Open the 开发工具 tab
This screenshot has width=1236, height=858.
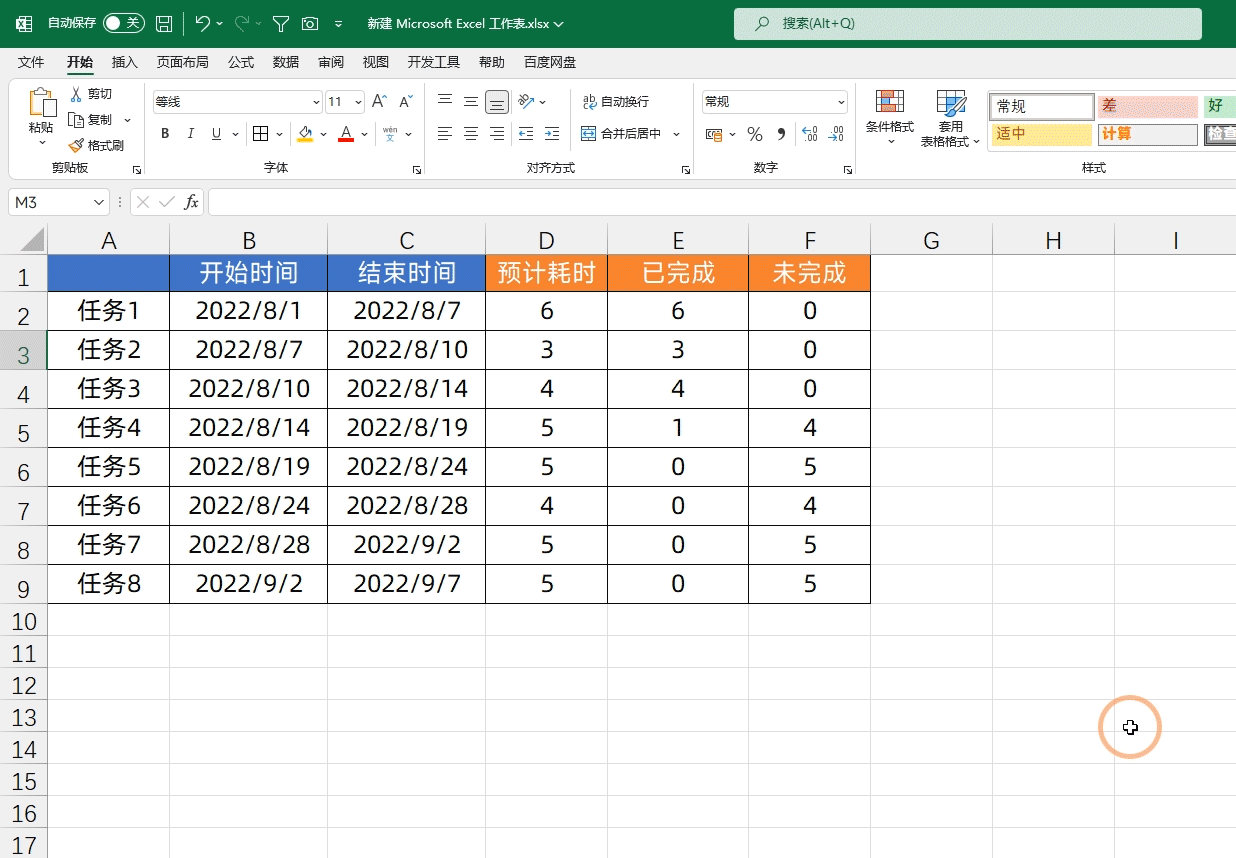(x=434, y=62)
